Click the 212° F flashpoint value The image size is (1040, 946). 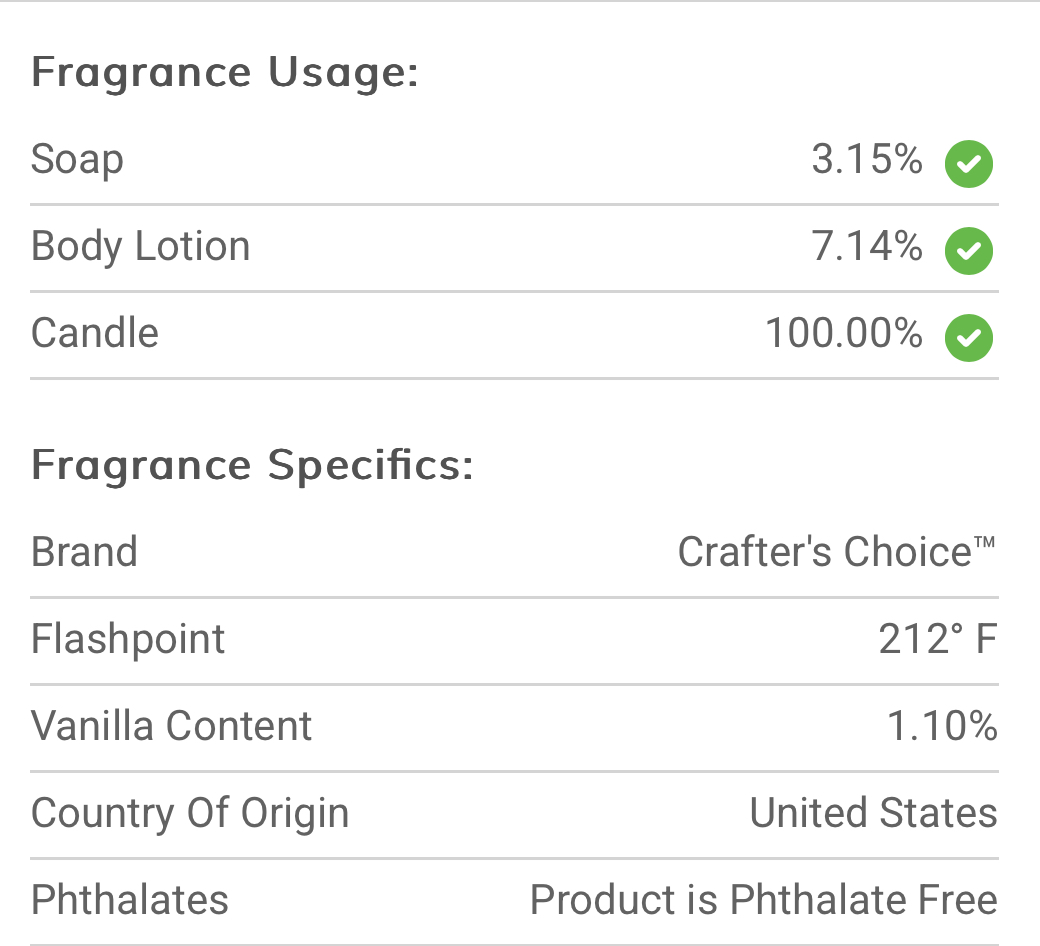coord(937,639)
